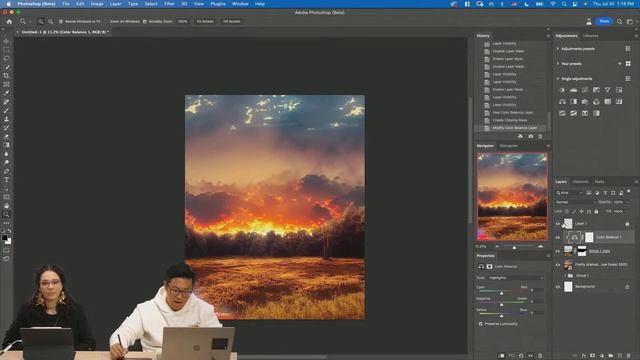Select the Lasso tool

(6, 58)
